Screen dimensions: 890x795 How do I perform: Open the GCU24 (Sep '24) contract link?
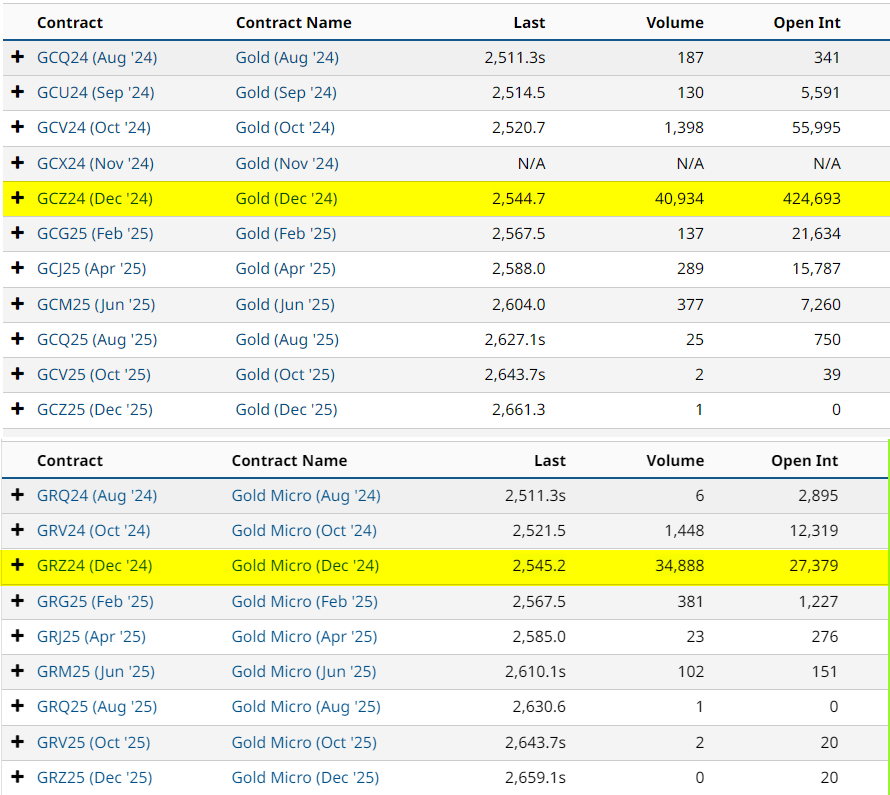(96, 92)
